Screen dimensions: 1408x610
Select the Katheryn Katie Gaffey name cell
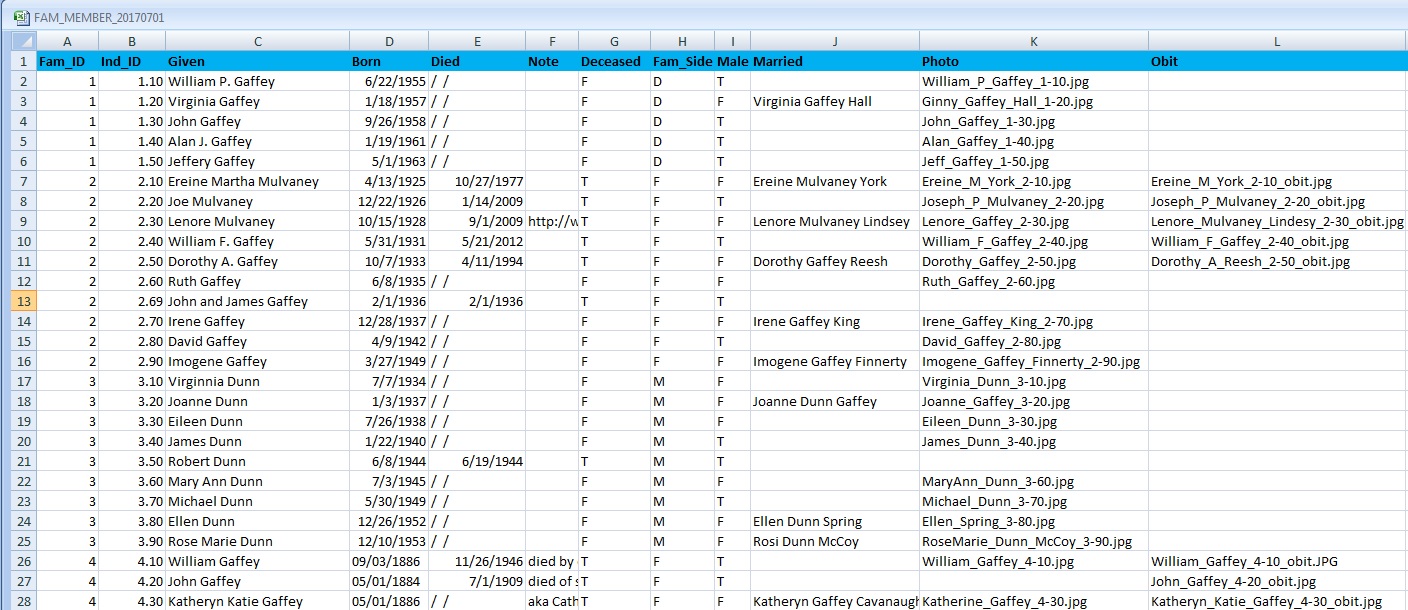(x=258, y=601)
